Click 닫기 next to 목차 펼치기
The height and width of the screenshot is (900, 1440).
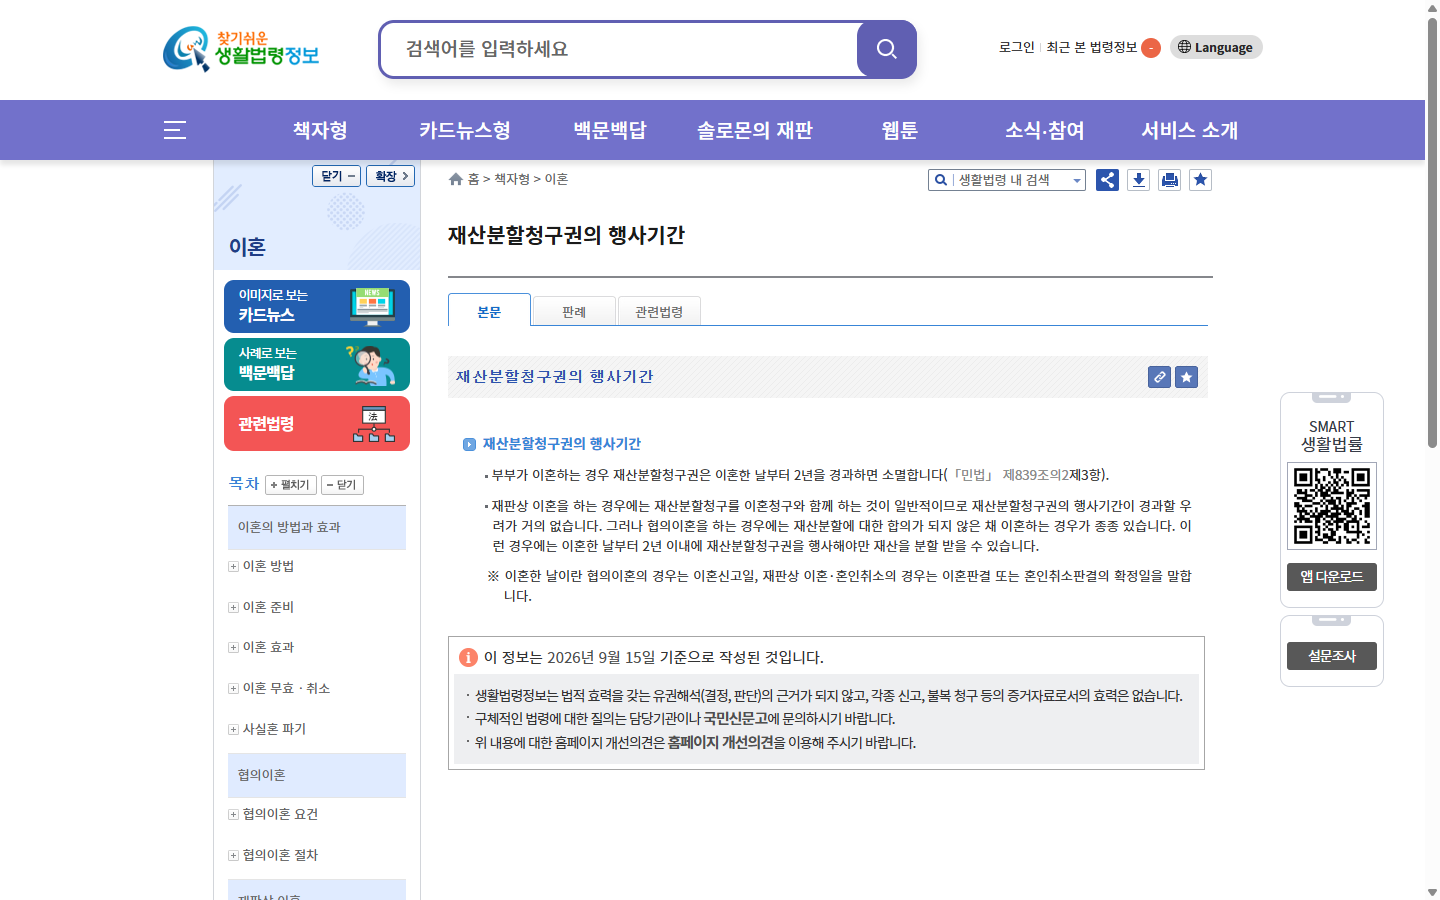tap(342, 485)
